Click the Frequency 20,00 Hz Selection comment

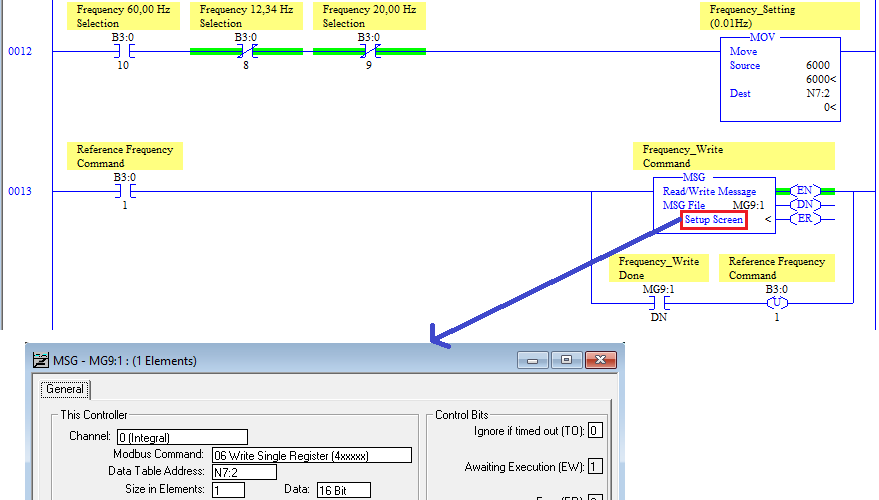(x=369, y=16)
